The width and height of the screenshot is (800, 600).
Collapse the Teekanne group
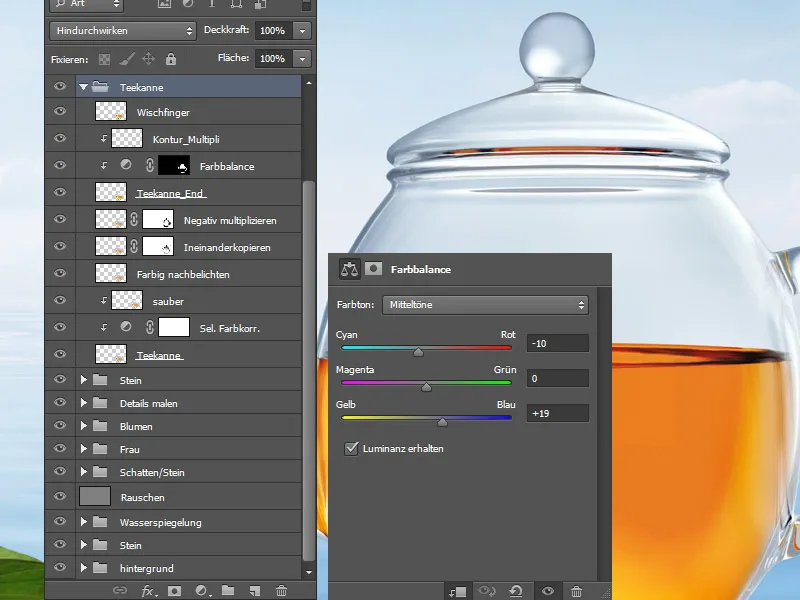click(x=84, y=87)
